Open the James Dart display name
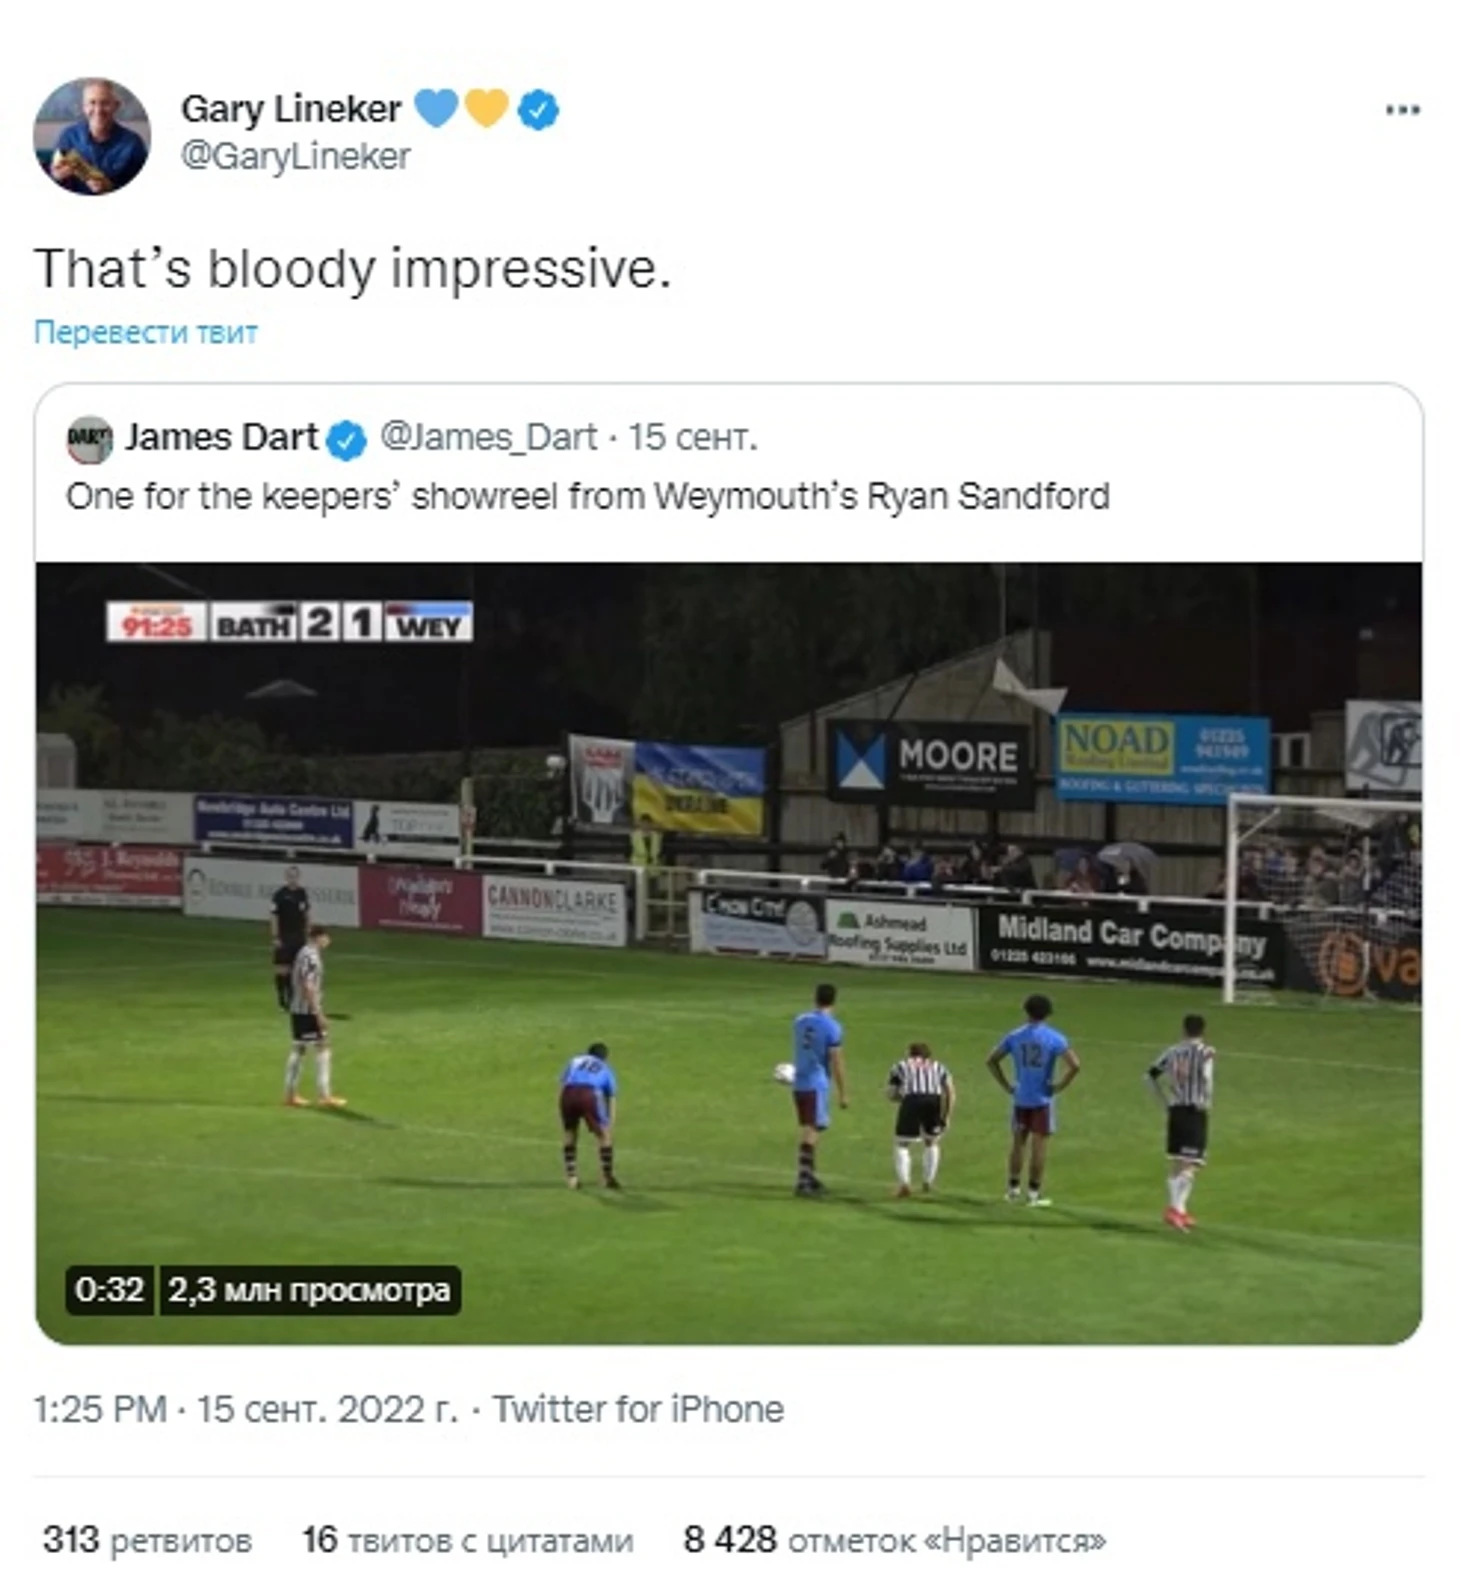This screenshot has width=1460, height=1593. click(x=221, y=437)
